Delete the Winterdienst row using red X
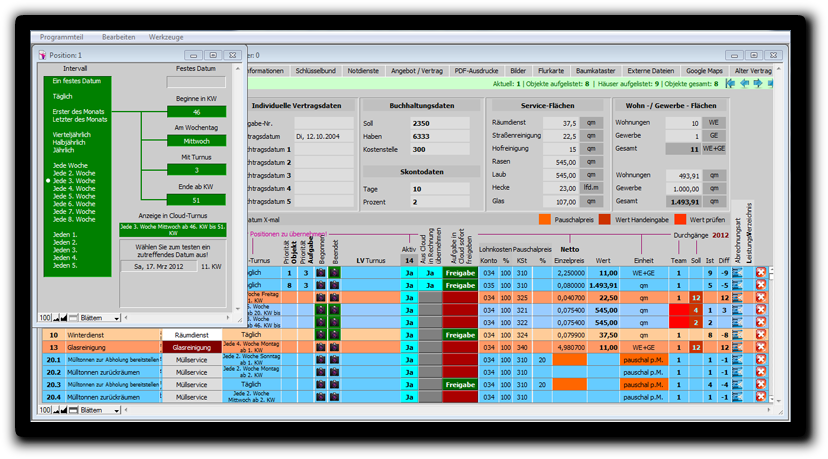Image resolution: width=828 pixels, height=459 pixels. click(x=760, y=335)
